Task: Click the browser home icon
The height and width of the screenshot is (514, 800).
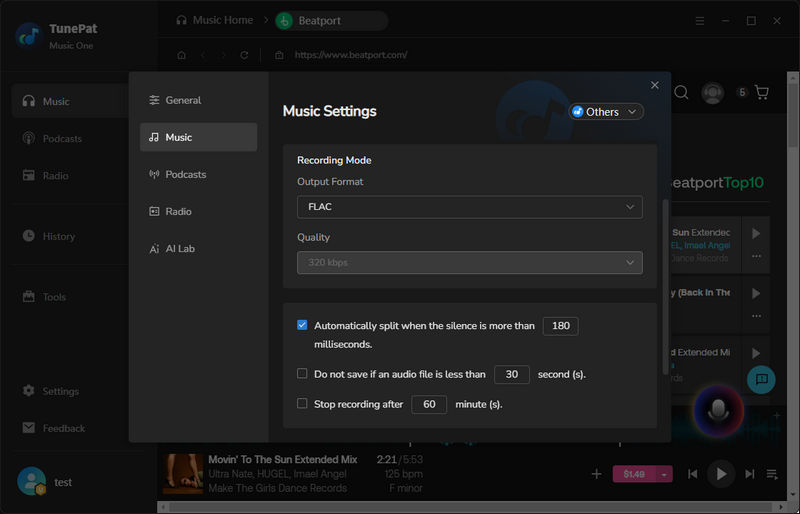Action: click(x=182, y=55)
